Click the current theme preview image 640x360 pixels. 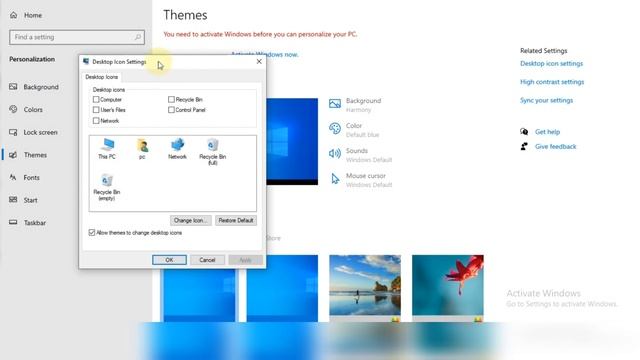[292, 141]
